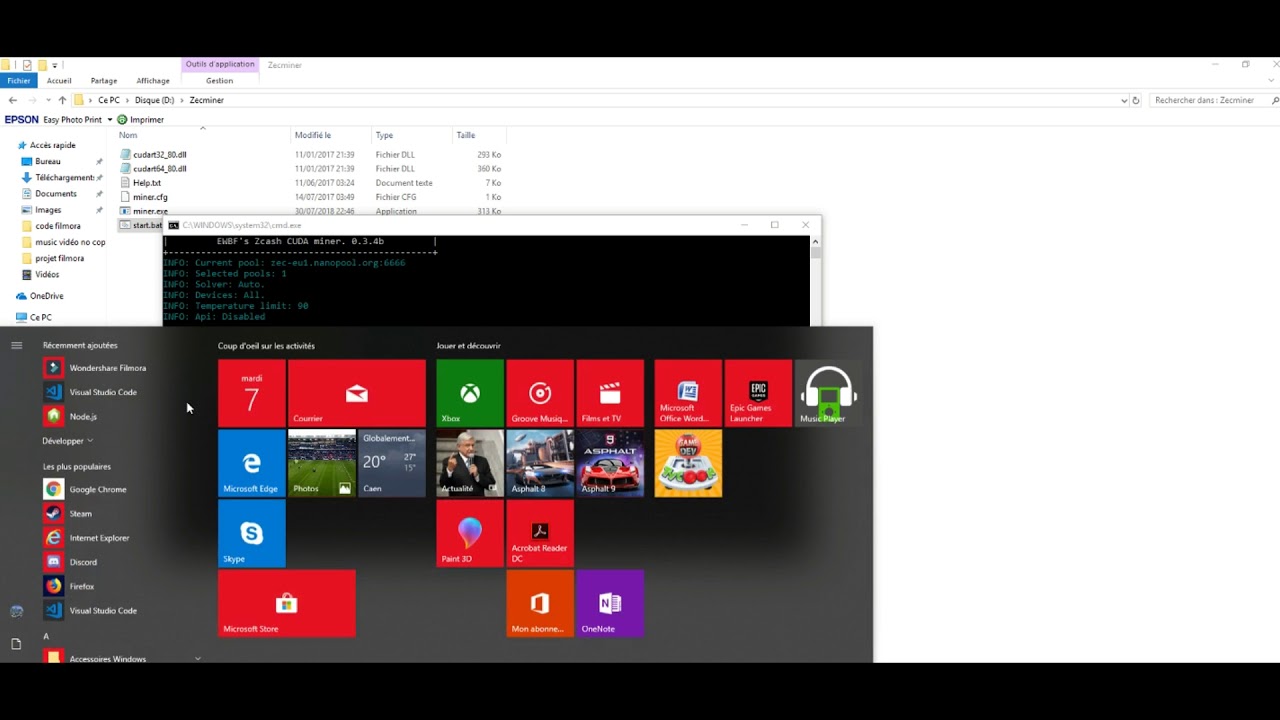The image size is (1280, 720).
Task: Open the Skype tile
Action: (251, 533)
